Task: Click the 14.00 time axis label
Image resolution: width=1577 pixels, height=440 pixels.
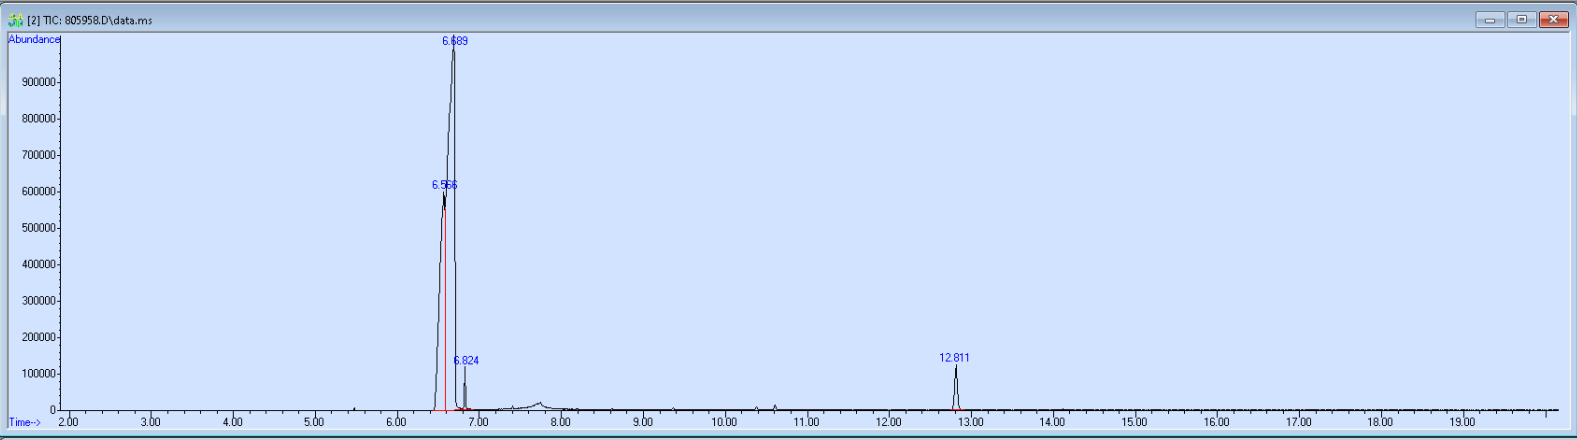Action: coord(1052,422)
